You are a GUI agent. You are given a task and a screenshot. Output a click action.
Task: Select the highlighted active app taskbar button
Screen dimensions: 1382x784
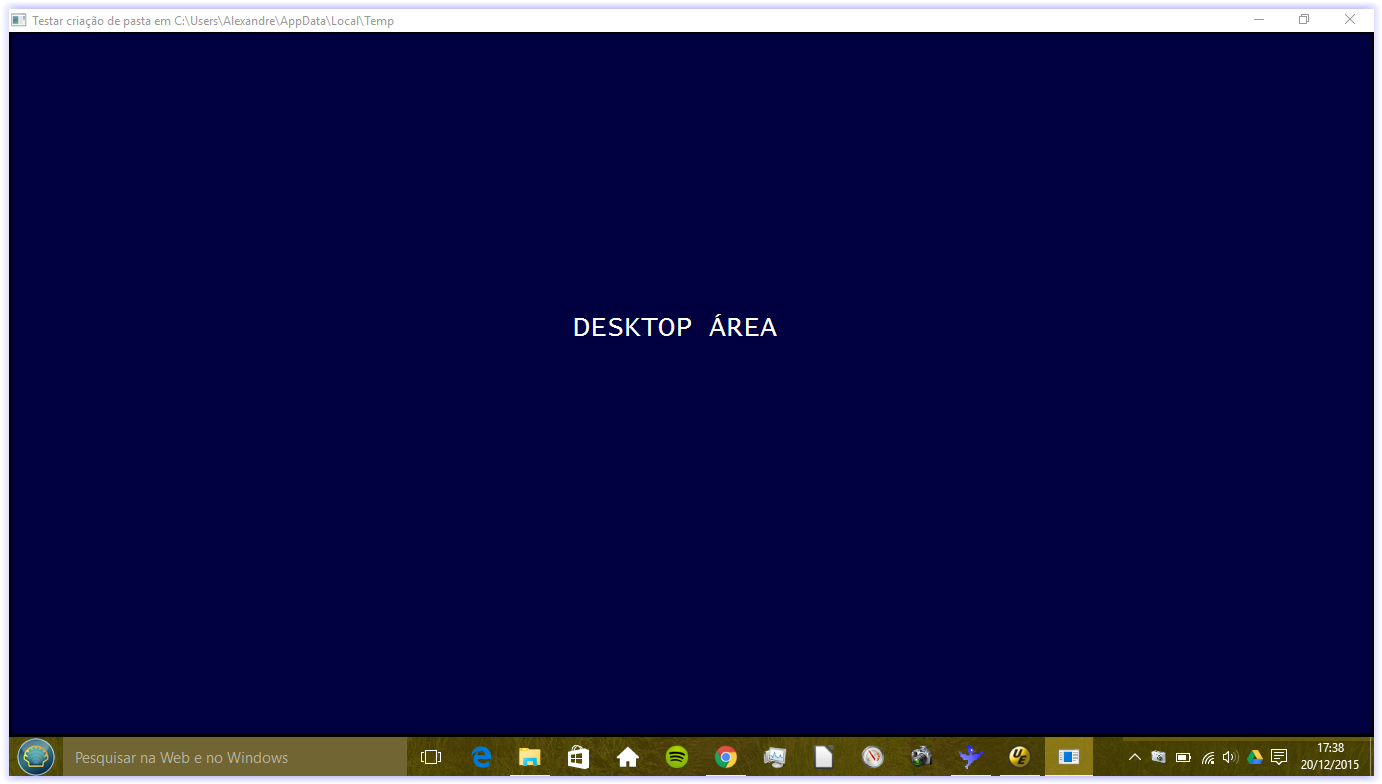(x=1069, y=757)
